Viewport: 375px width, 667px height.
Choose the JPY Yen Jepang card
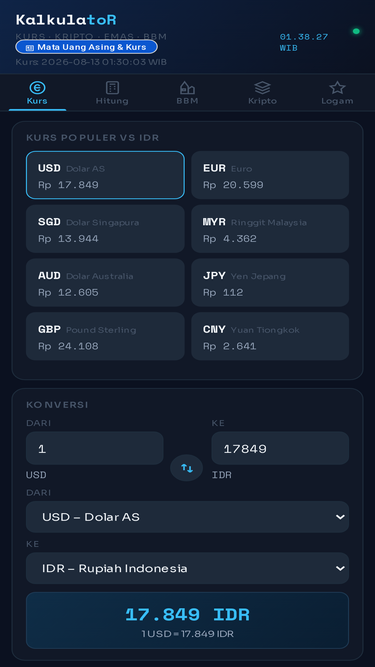click(270, 282)
